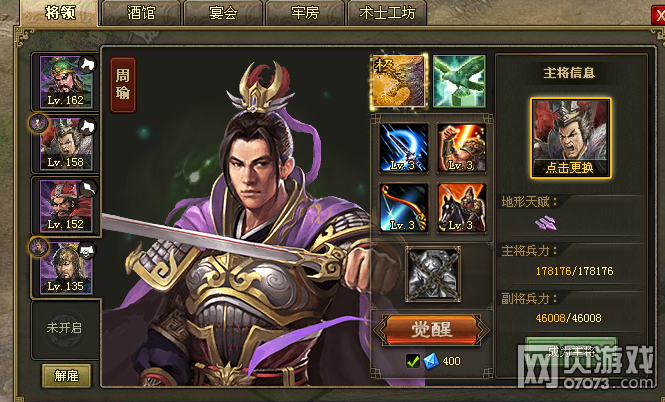Select the Lv.135 general portrait
The height and width of the screenshot is (402, 665).
[66, 268]
